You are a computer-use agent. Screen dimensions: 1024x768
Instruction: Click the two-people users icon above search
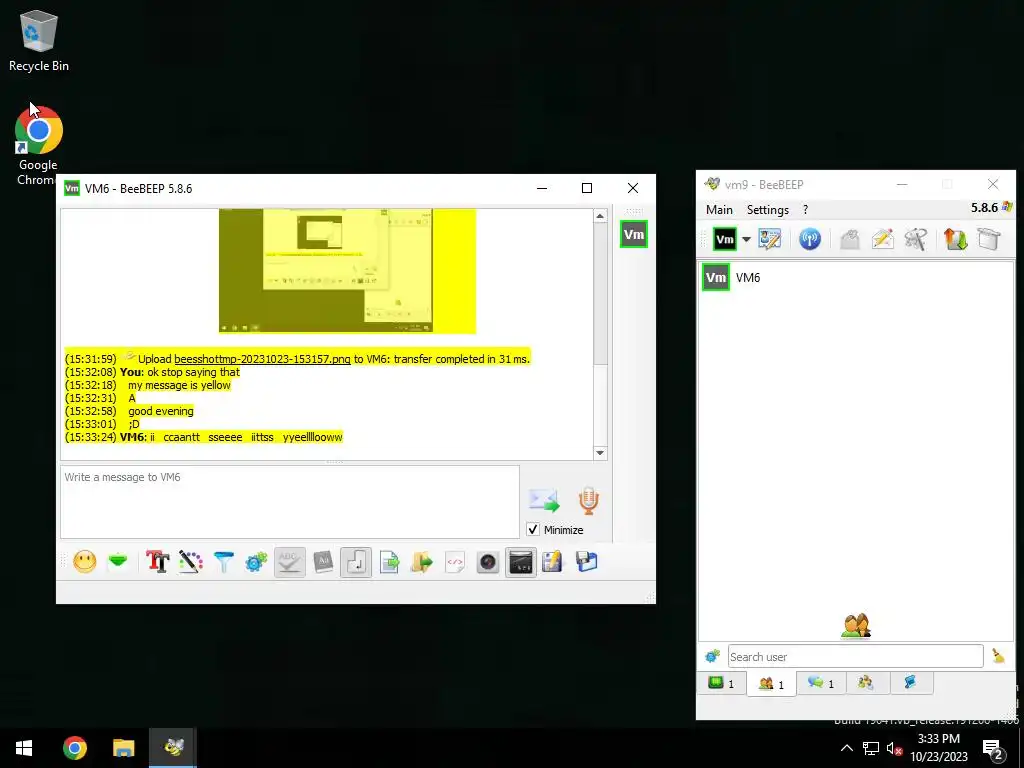click(x=856, y=625)
